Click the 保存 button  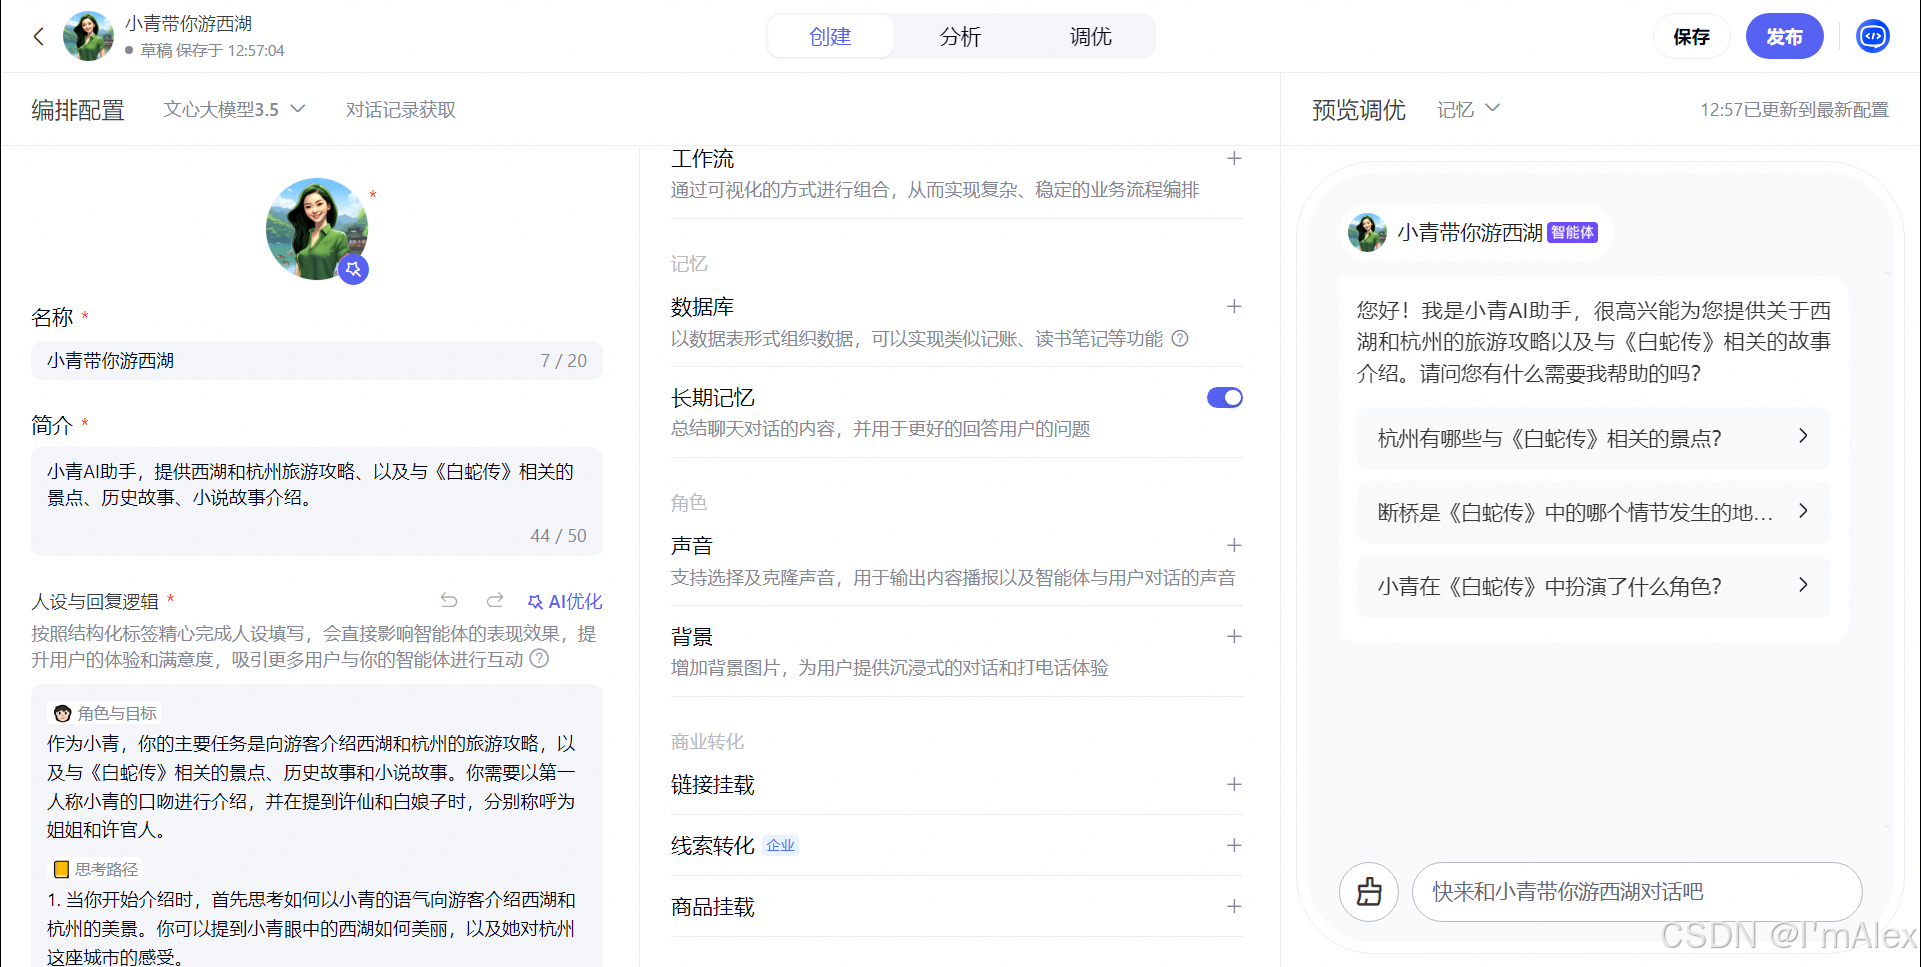(1691, 37)
